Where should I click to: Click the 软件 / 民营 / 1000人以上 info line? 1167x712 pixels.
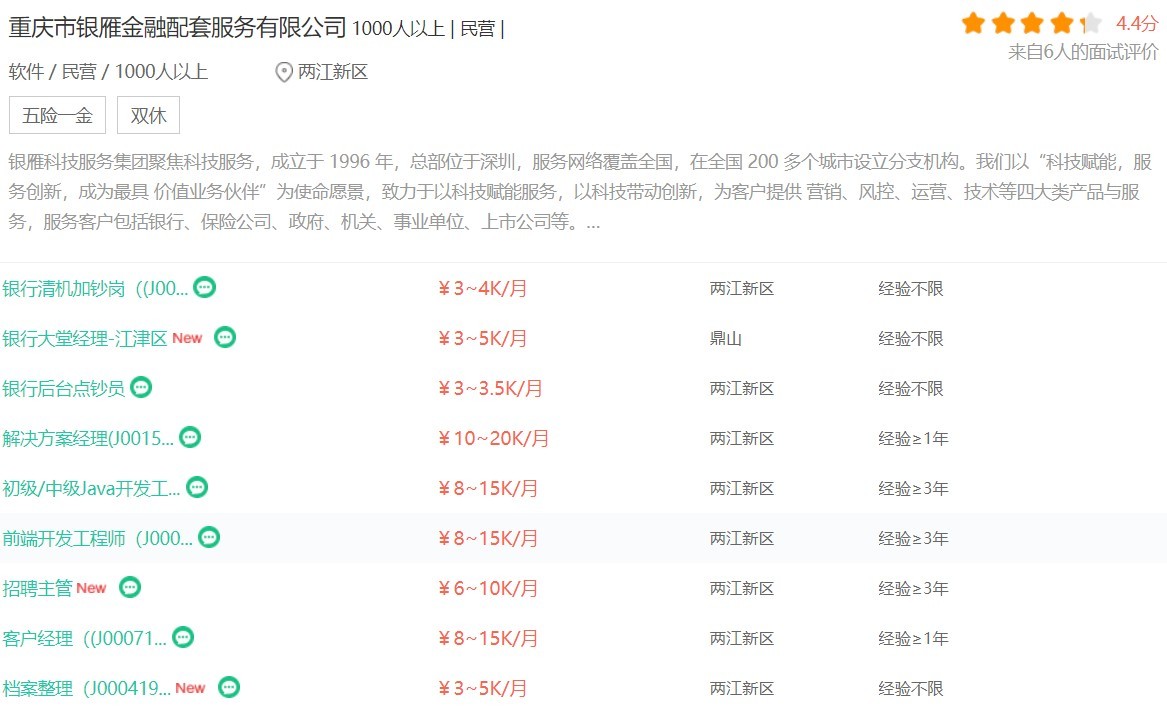108,72
